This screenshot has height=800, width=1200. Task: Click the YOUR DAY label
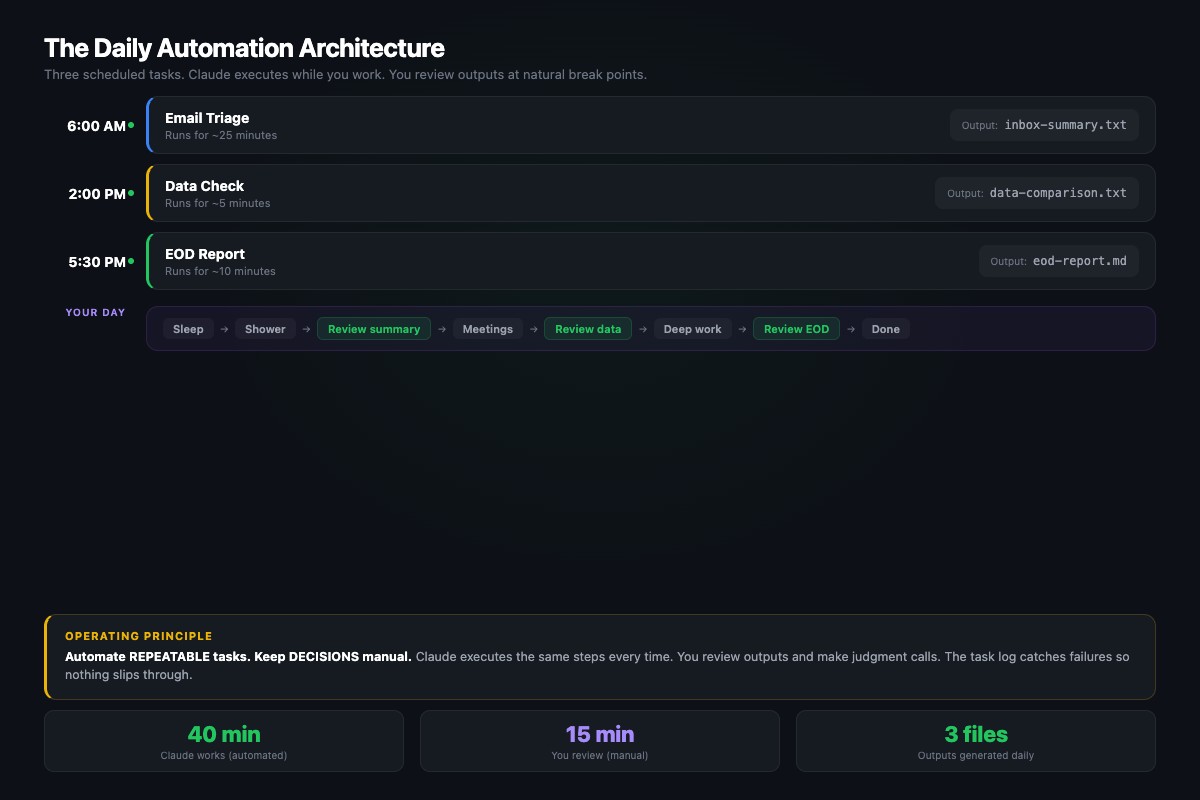coord(96,312)
